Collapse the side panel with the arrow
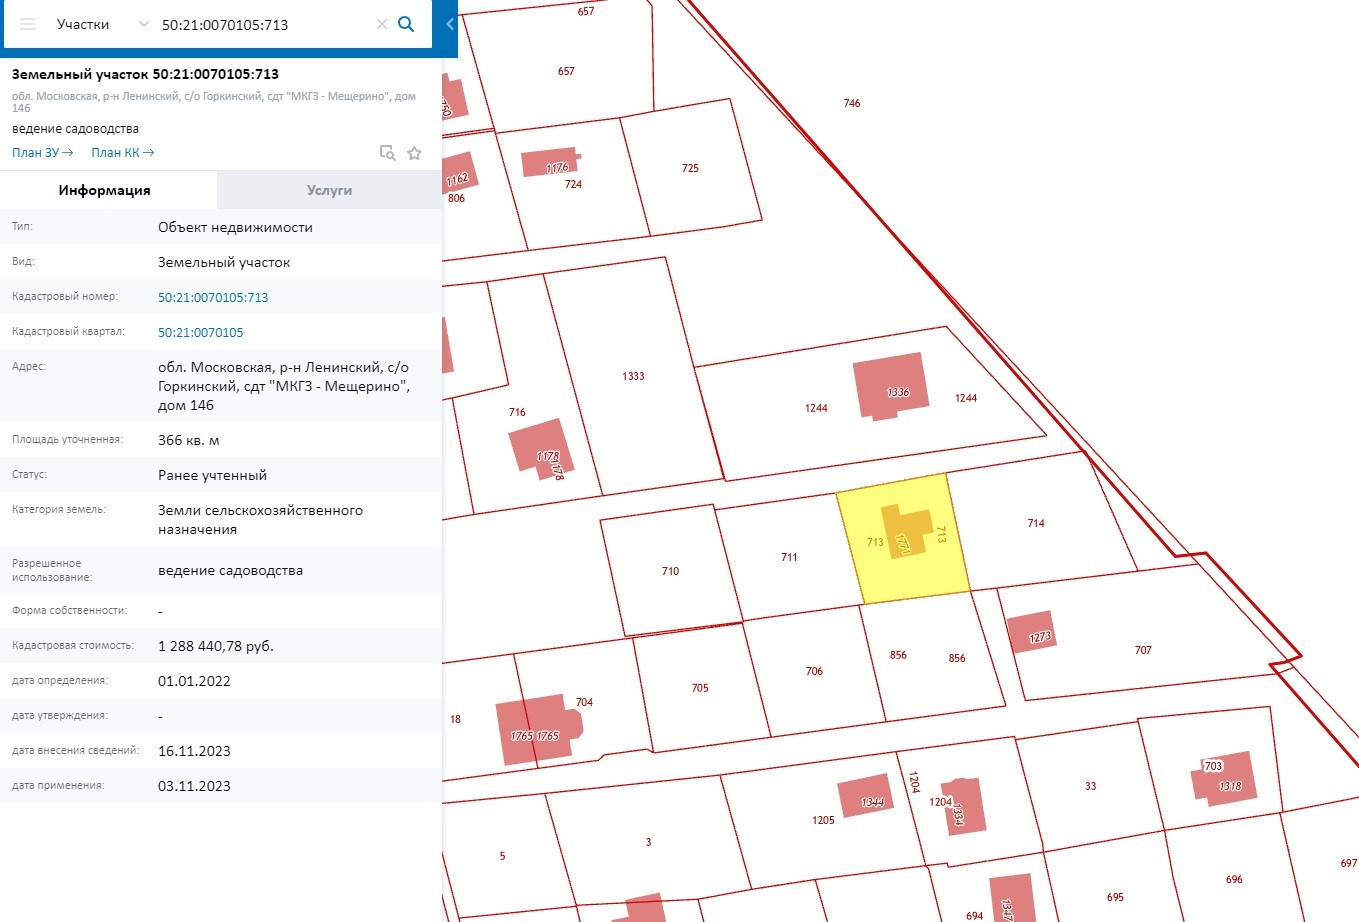 click(x=450, y=24)
